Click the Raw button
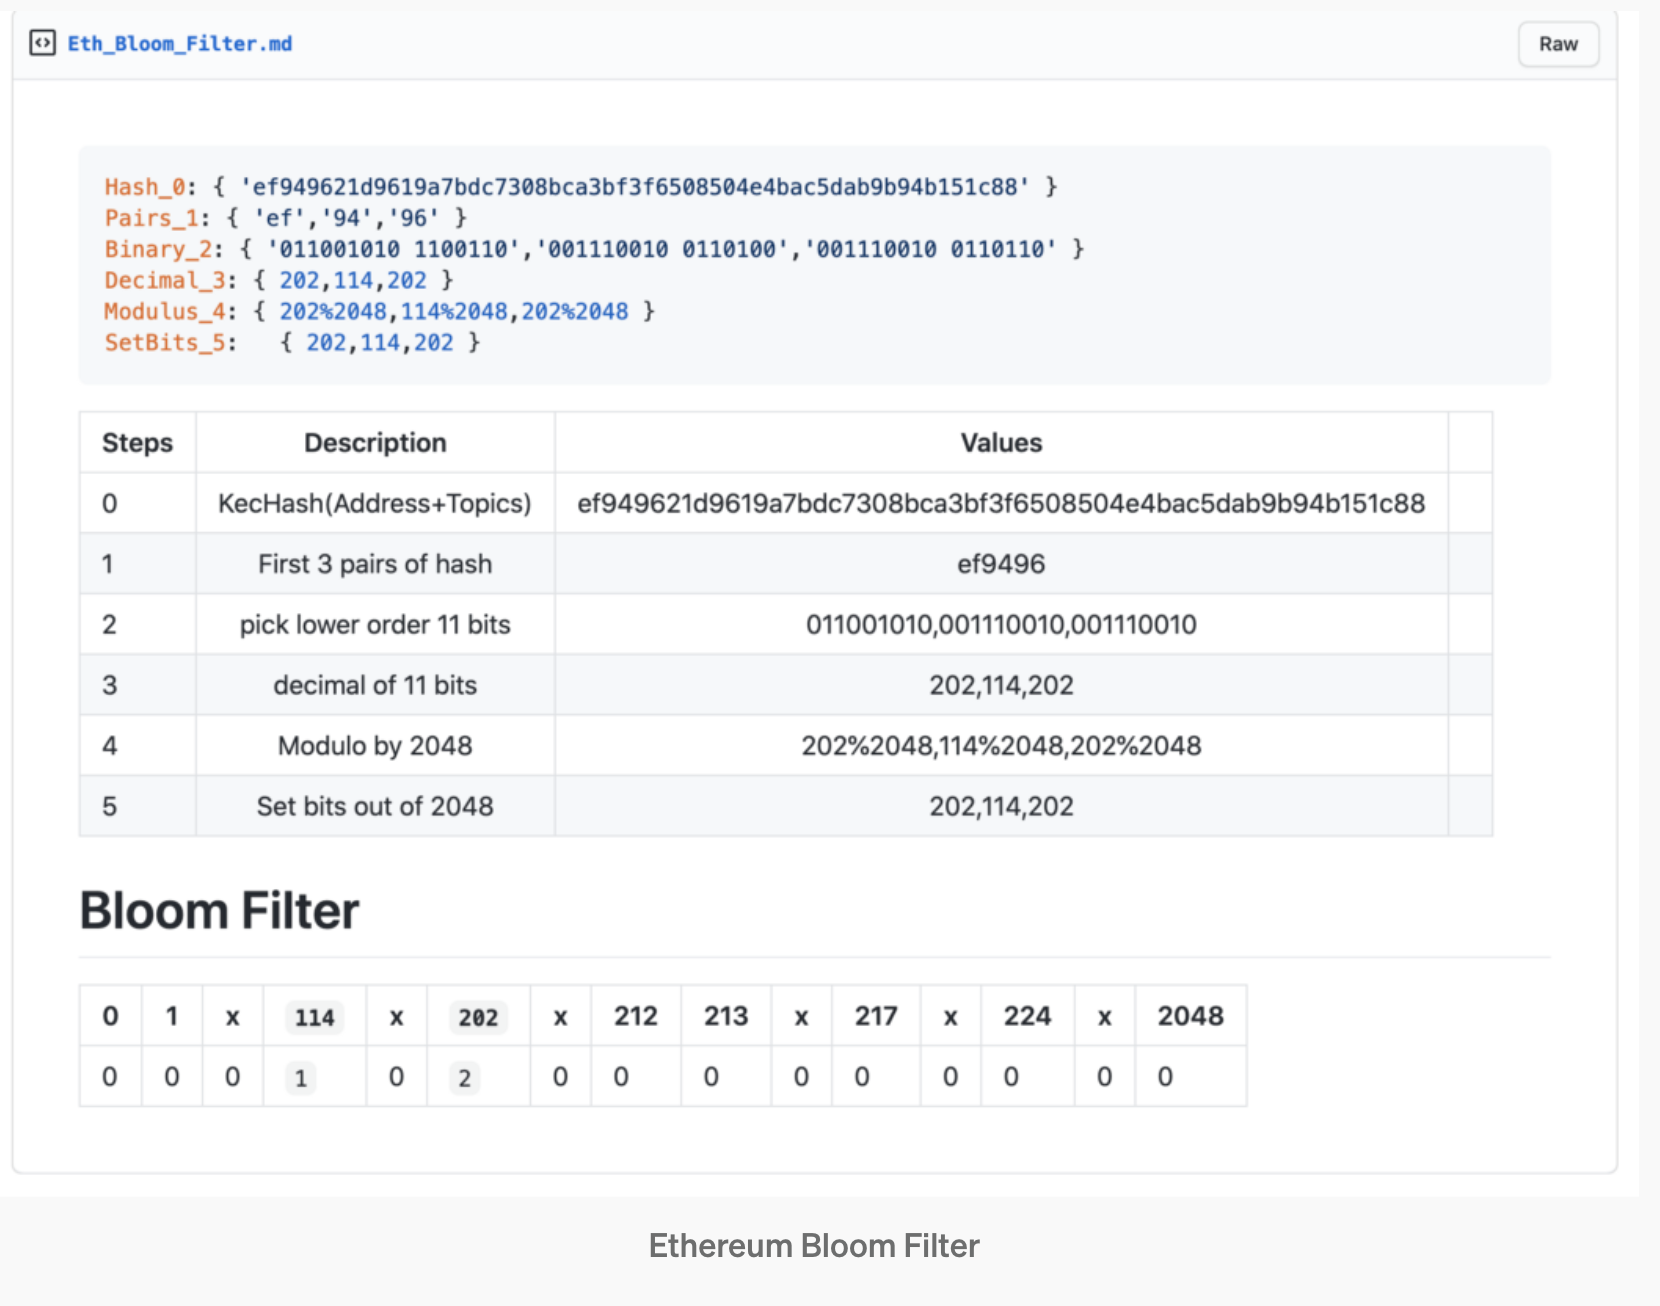The height and width of the screenshot is (1306, 1660). [1558, 44]
